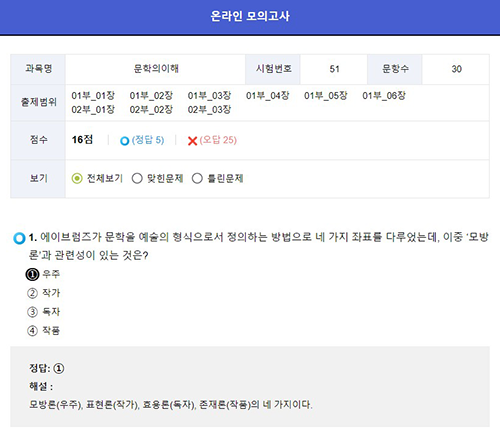Click the 01부_06장 chapter label
The image size is (500, 447).
click(384, 96)
